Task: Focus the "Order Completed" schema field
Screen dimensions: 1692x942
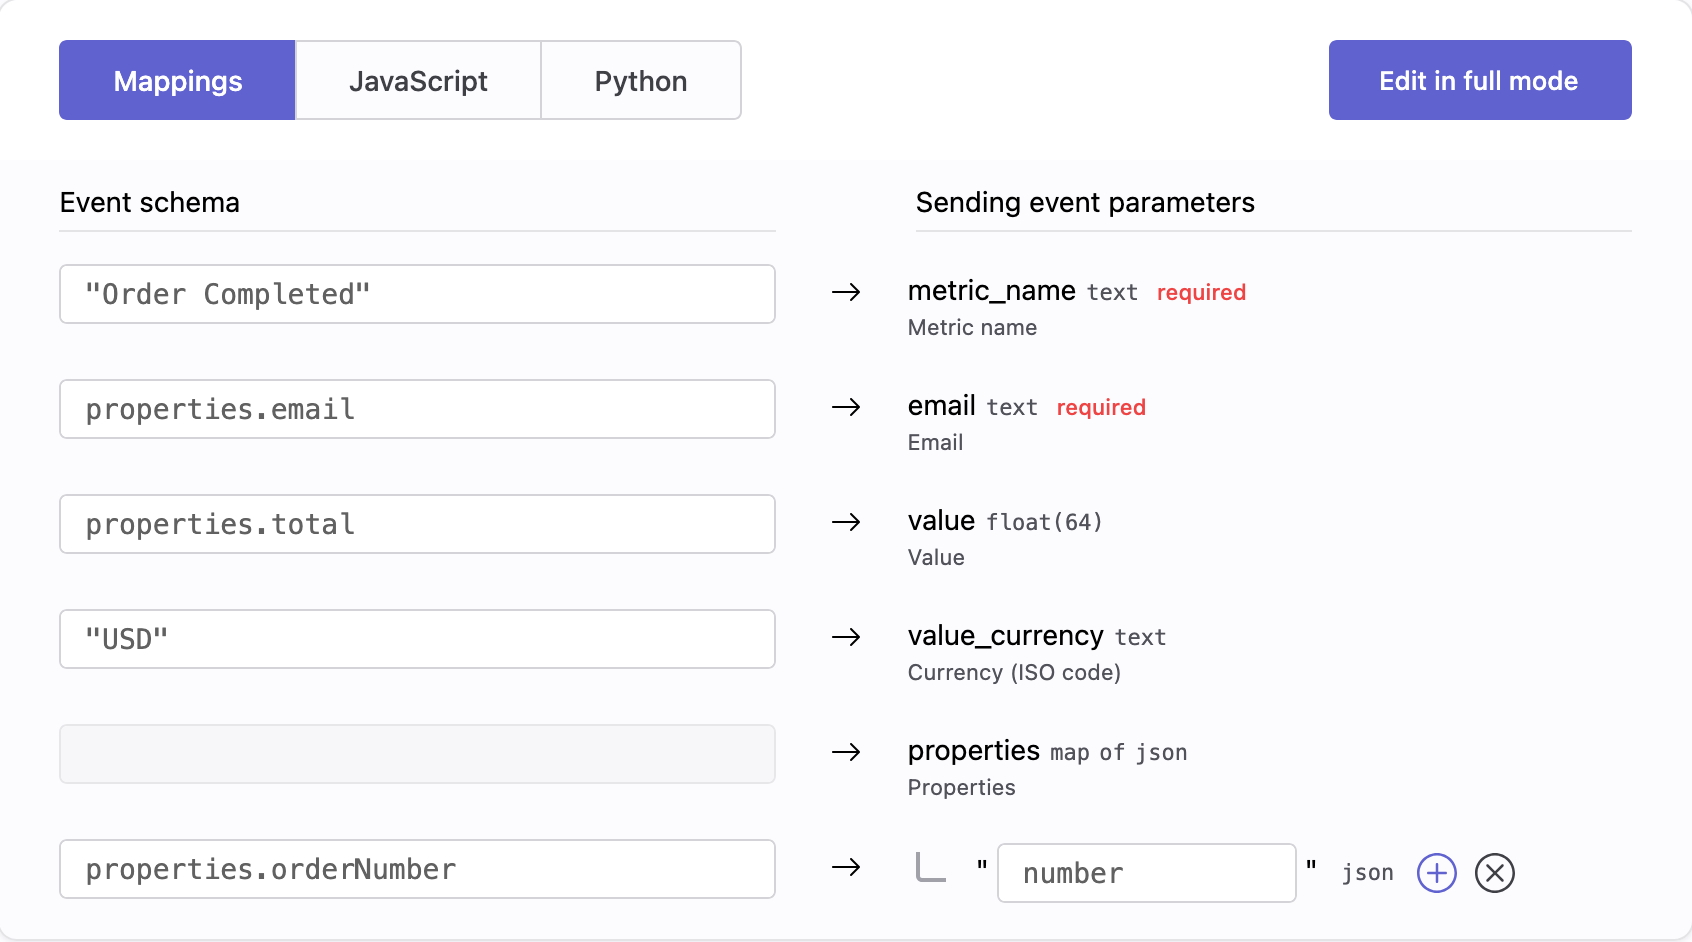Action: point(417,294)
